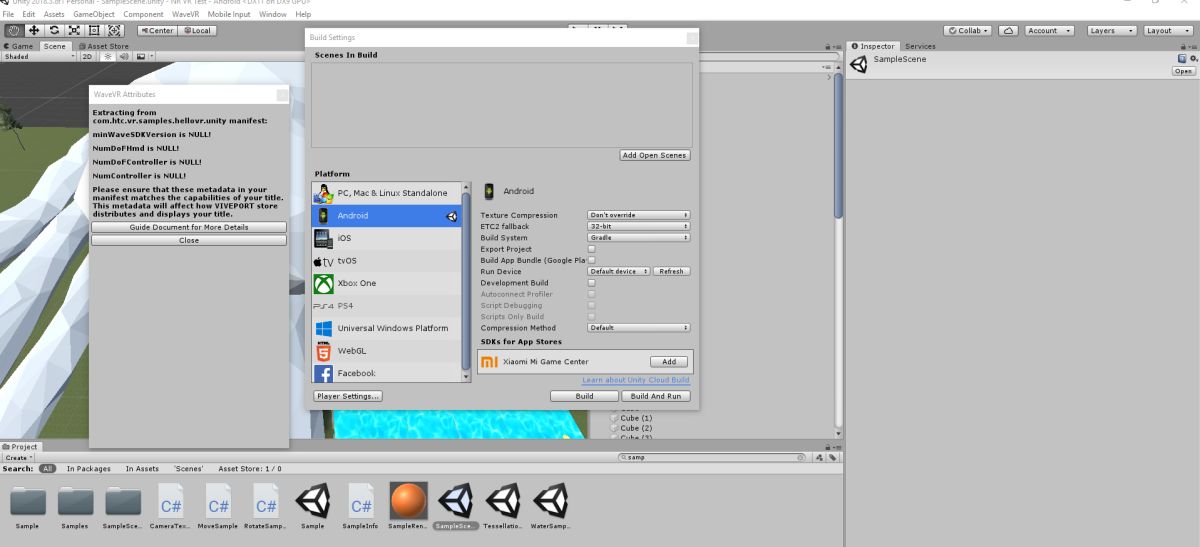Toggle Local handle rotation button
Viewport: 1200px width, 547px height.
(x=198, y=30)
